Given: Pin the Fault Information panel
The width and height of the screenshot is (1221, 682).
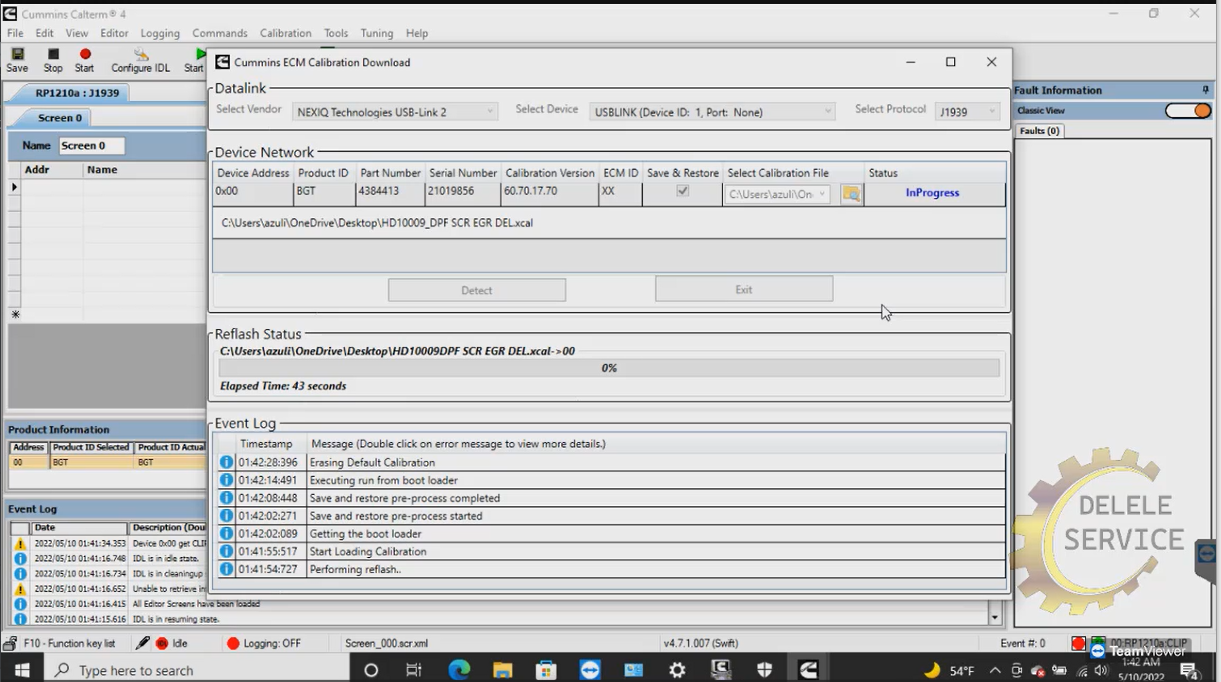Looking at the screenshot, I should [x=1205, y=90].
